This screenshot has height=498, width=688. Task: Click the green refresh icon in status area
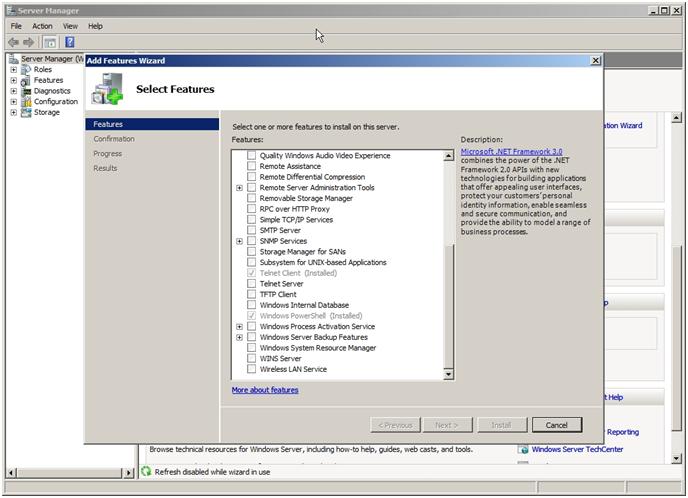pos(146,472)
